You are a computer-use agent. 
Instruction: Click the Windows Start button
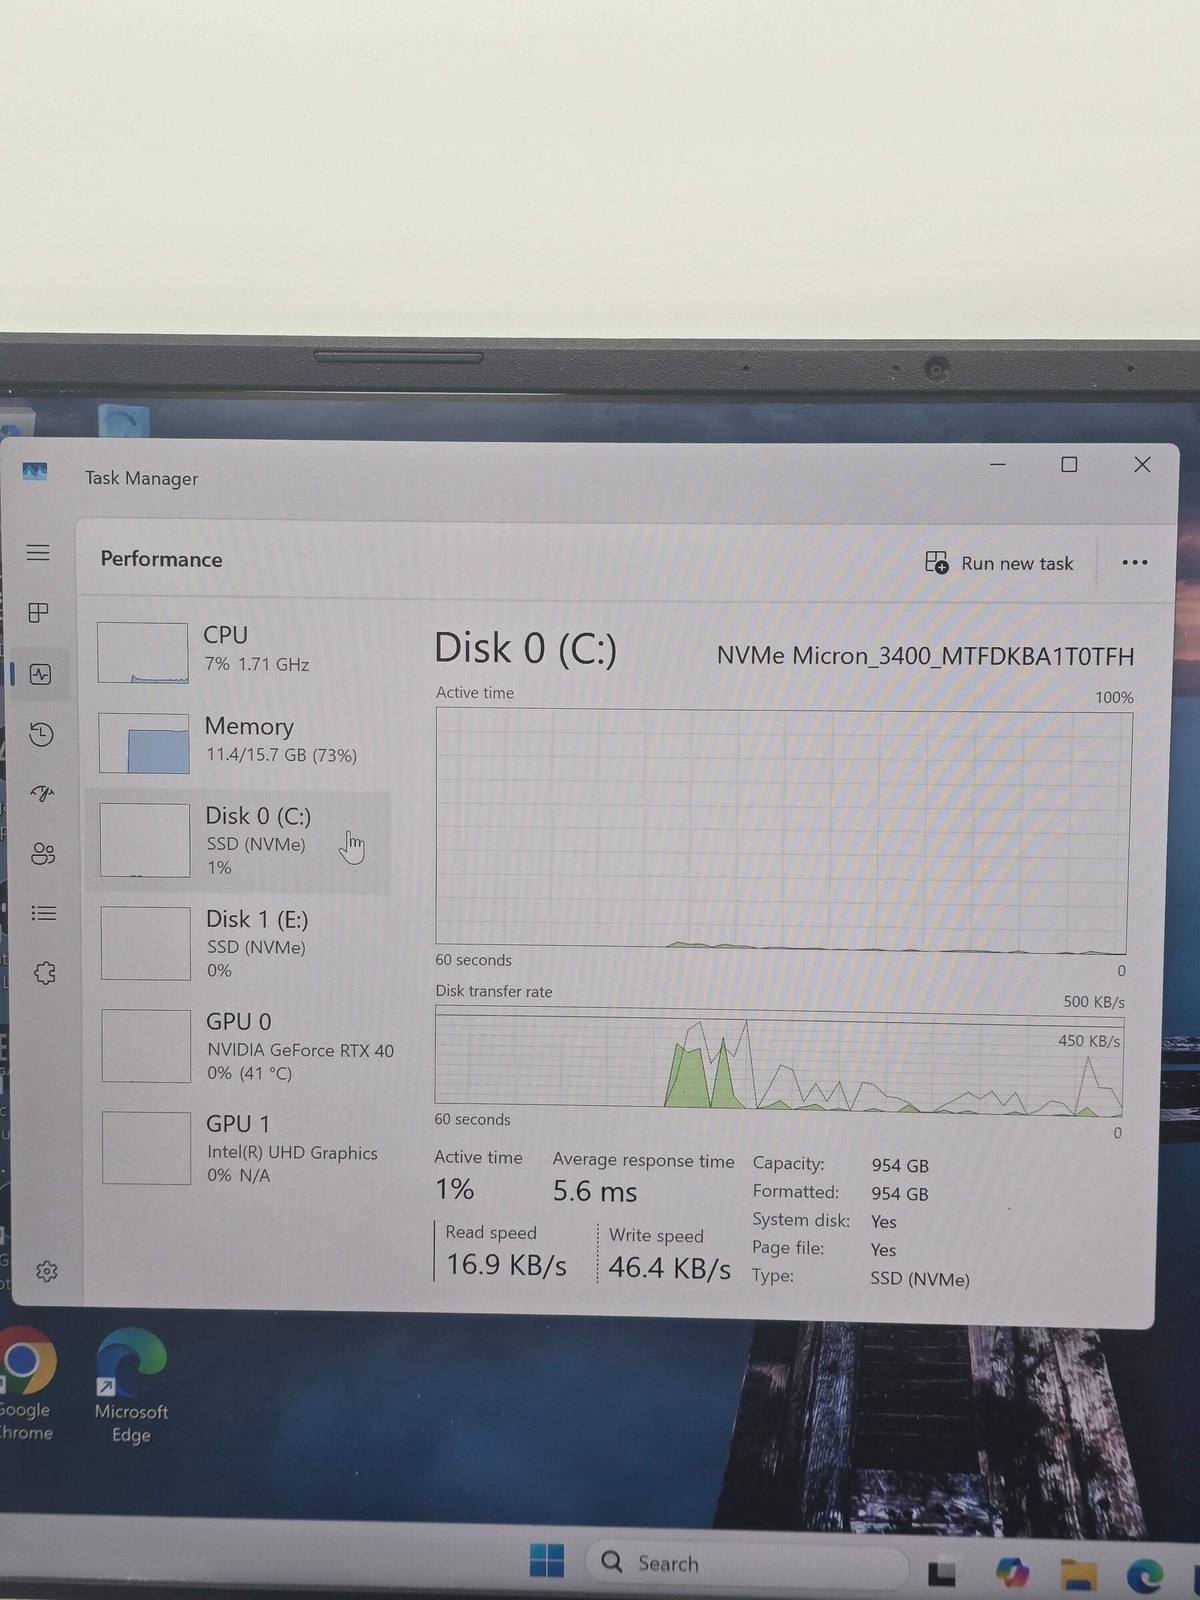click(x=546, y=1560)
